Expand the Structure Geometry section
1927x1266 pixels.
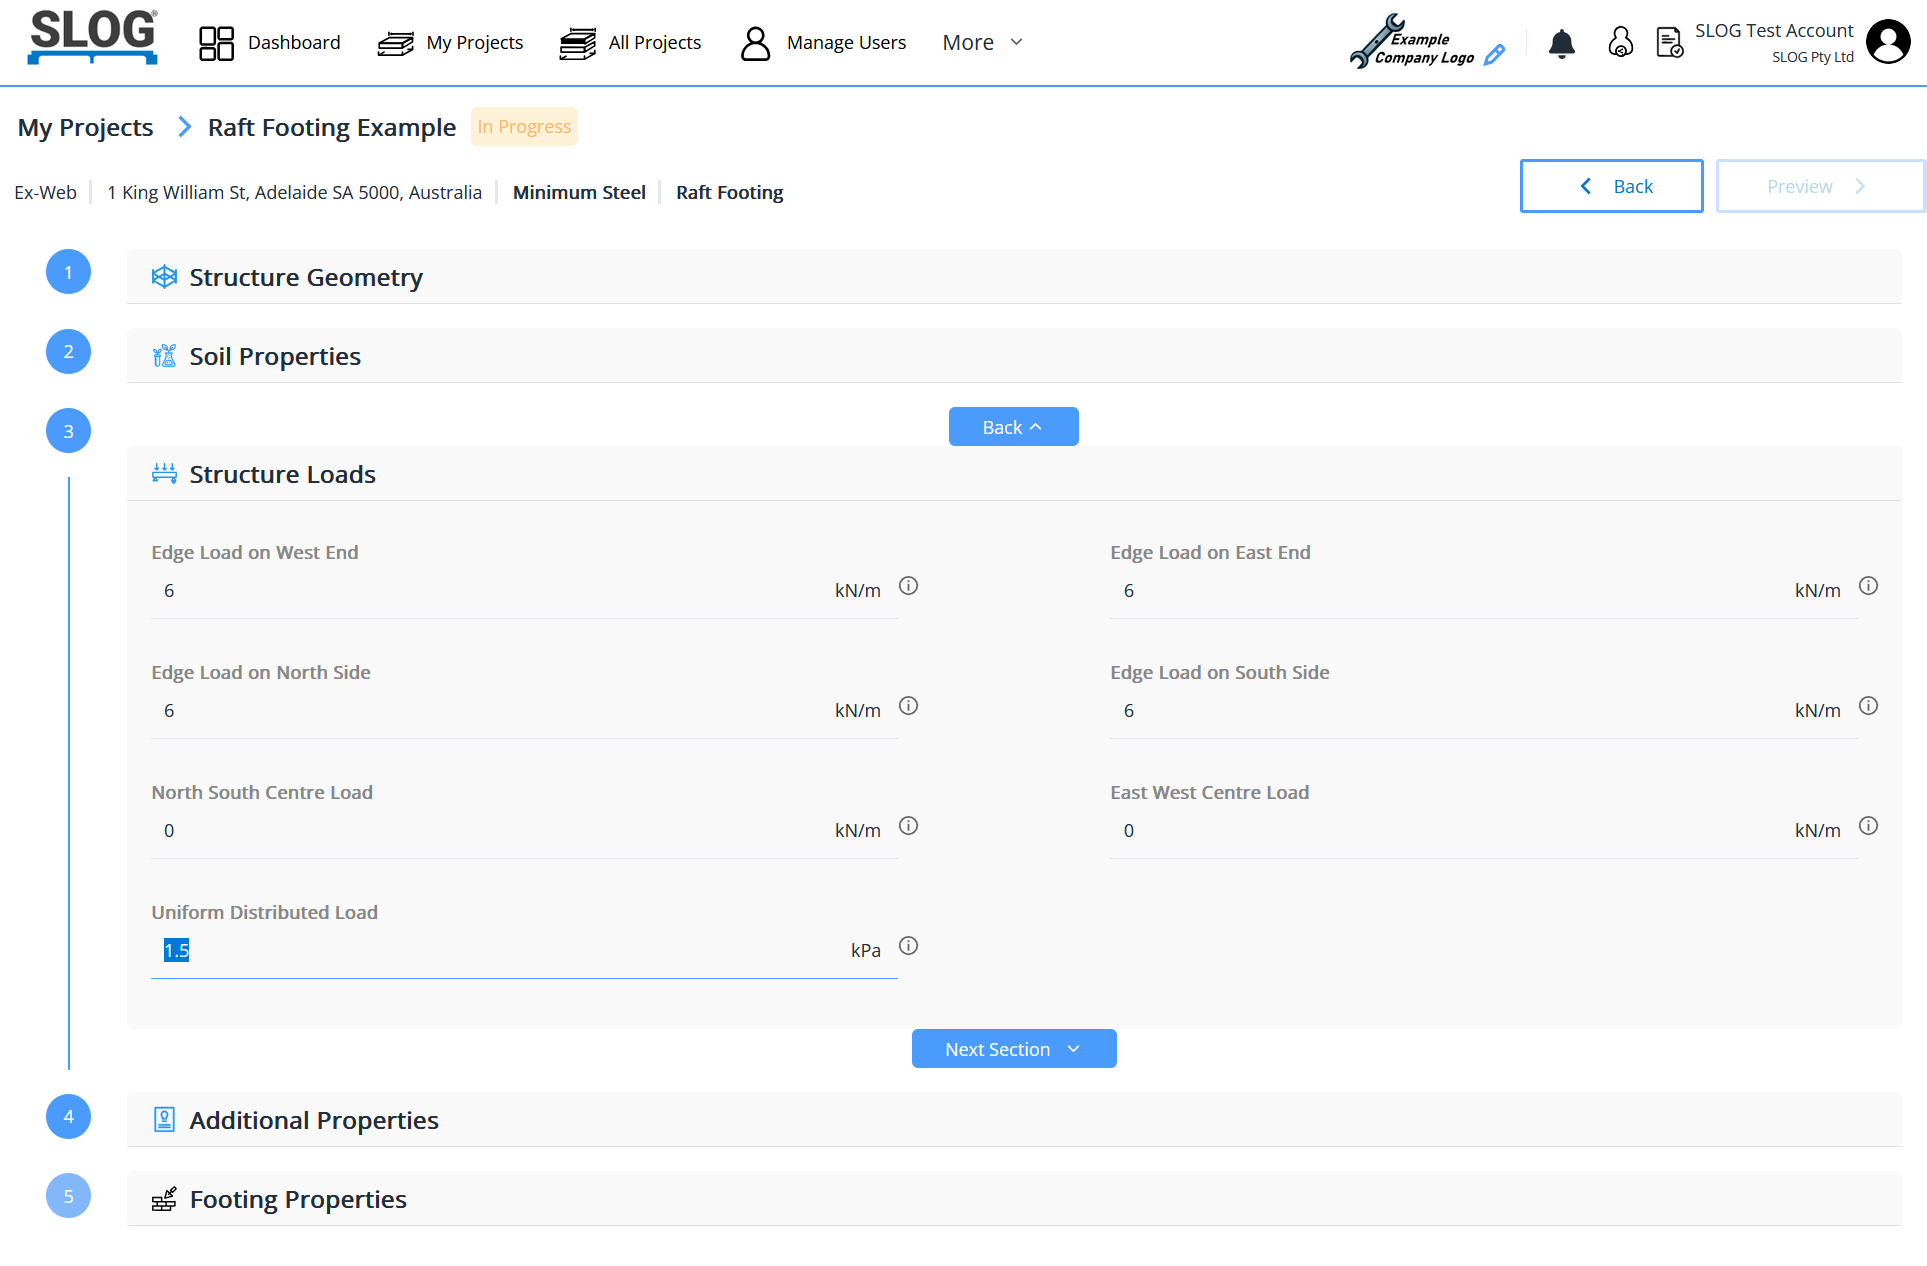(x=306, y=277)
